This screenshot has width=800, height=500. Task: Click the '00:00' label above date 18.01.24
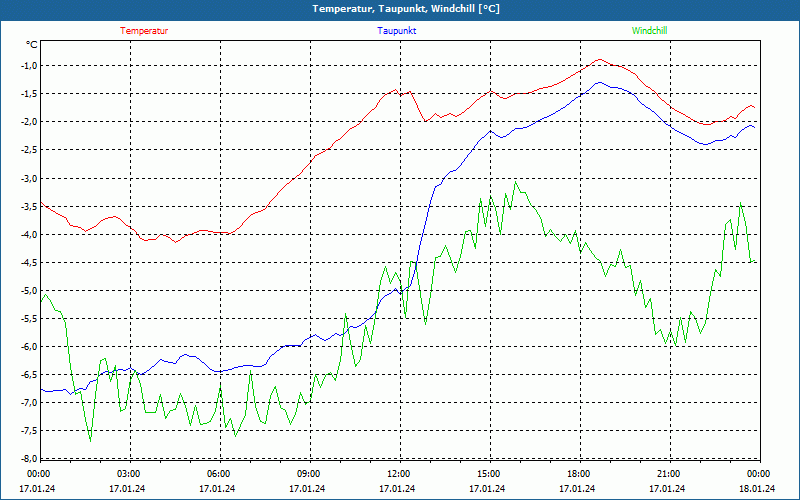[758, 474]
